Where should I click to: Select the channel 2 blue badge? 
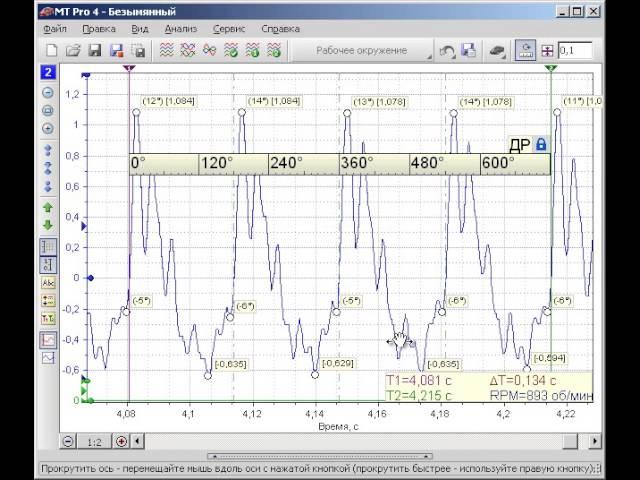[48, 73]
